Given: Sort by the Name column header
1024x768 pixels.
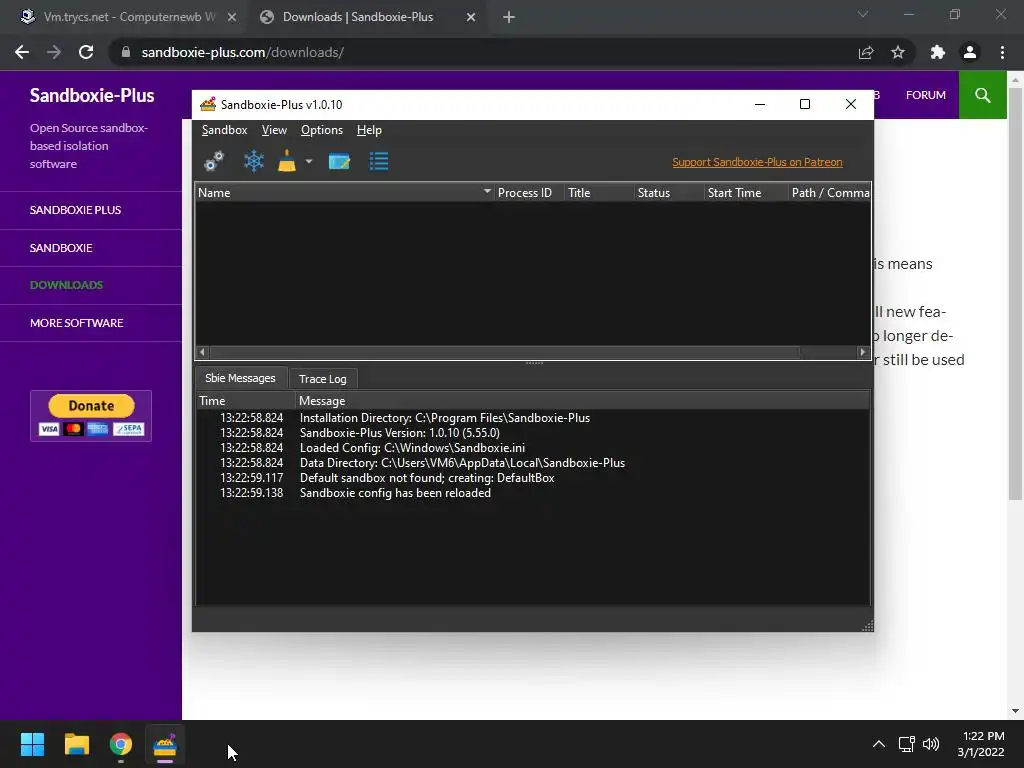Looking at the screenshot, I should (x=344, y=193).
